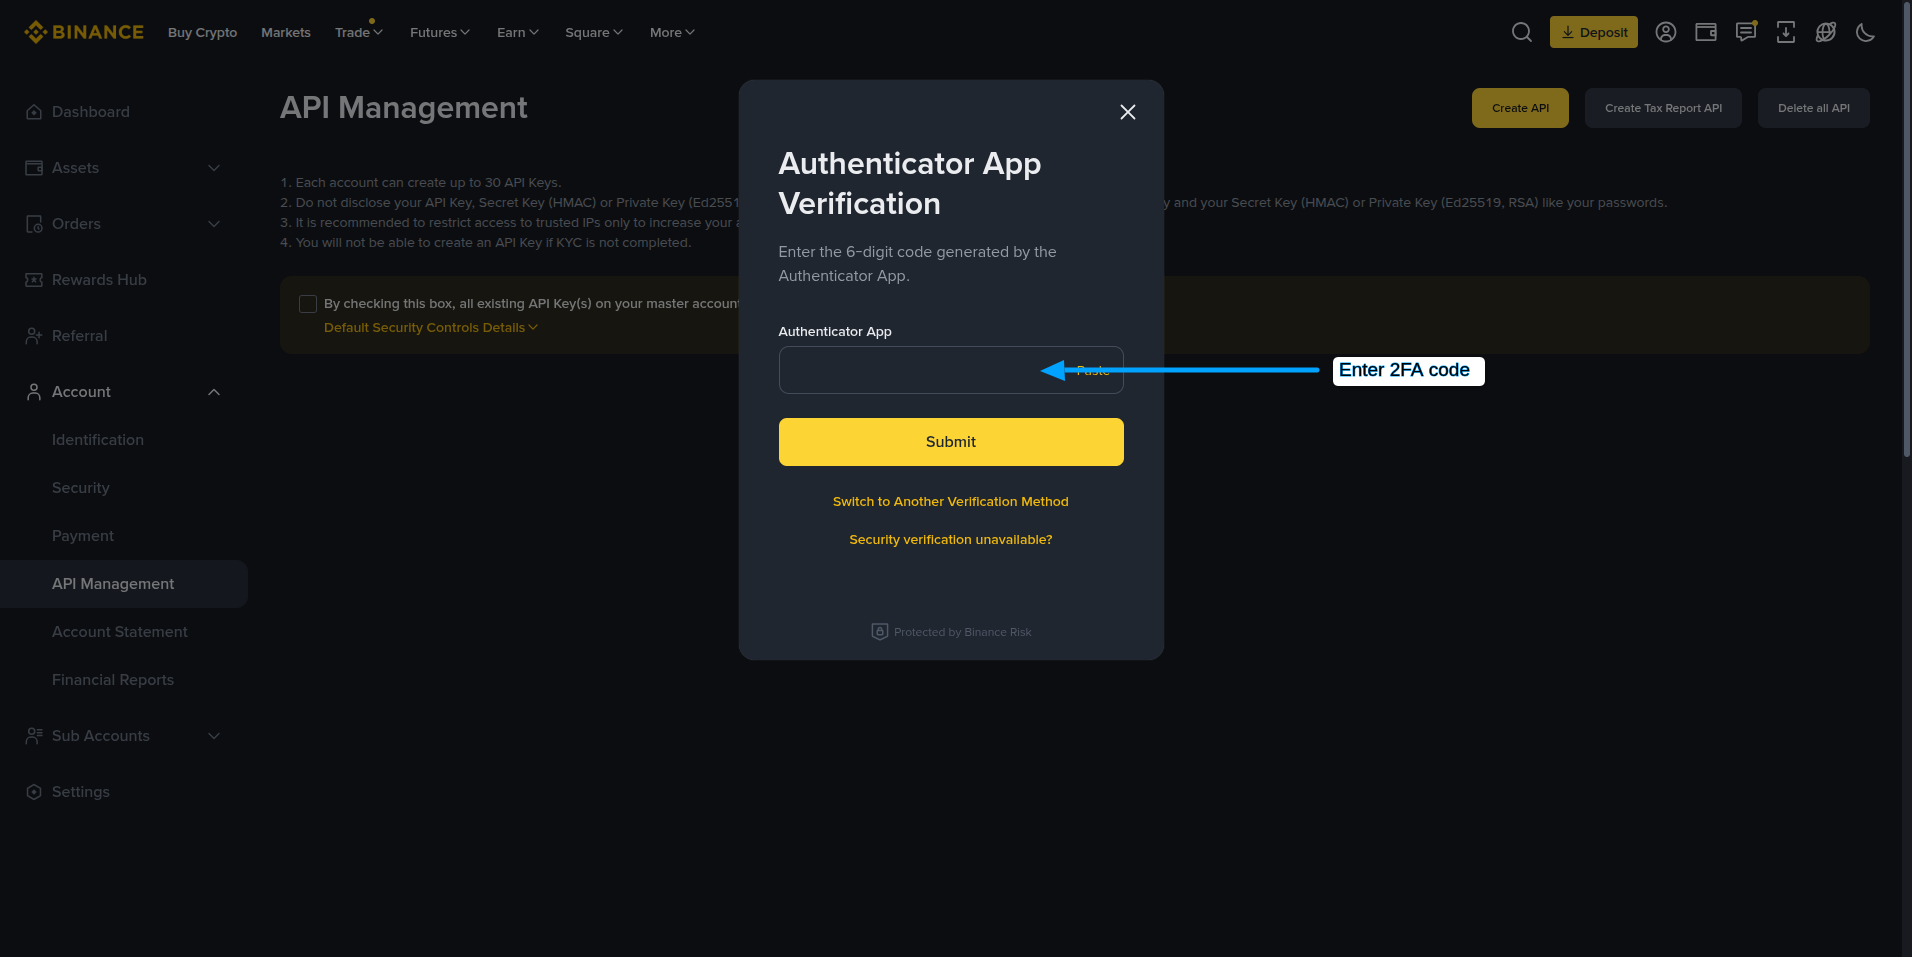Viewport: 1912px width, 957px height.
Task: Click the Dashboard home icon in sidebar
Action: click(x=34, y=112)
